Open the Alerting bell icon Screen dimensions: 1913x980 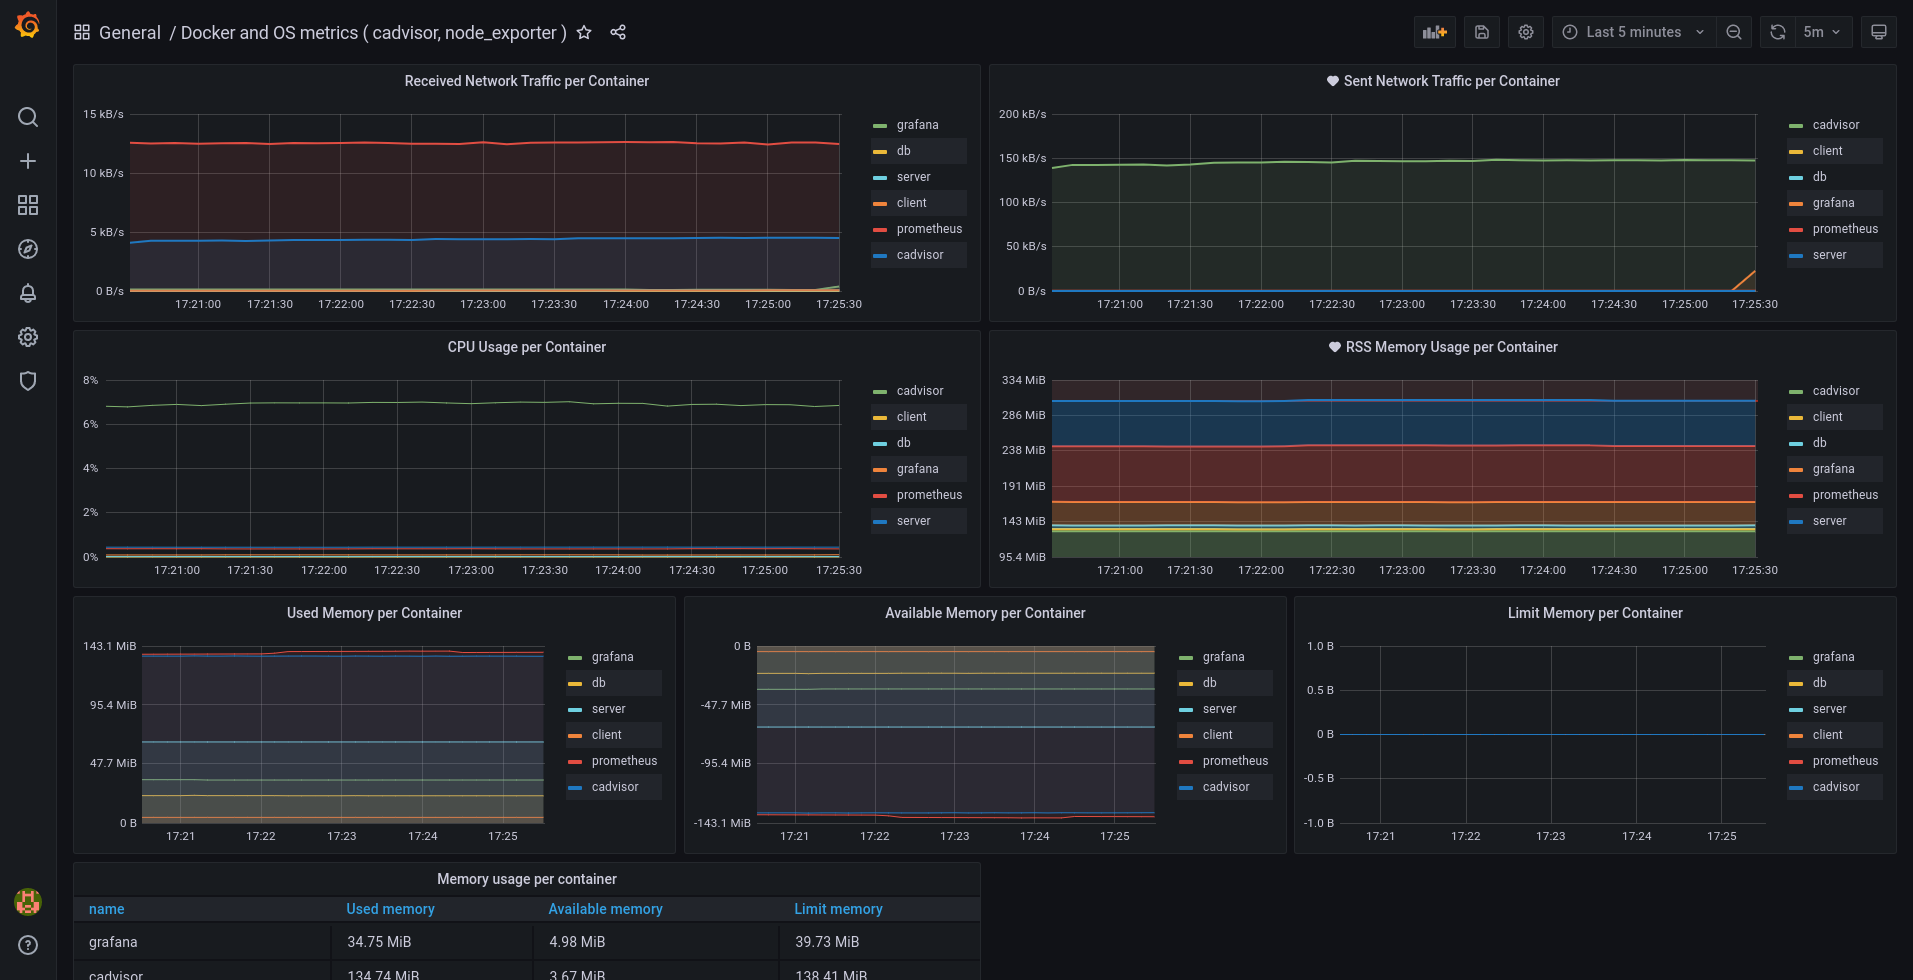click(28, 293)
